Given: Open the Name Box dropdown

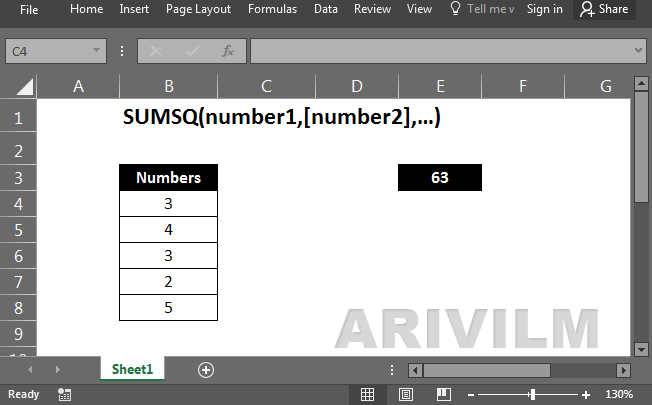Looking at the screenshot, I should pyautogui.click(x=97, y=50).
